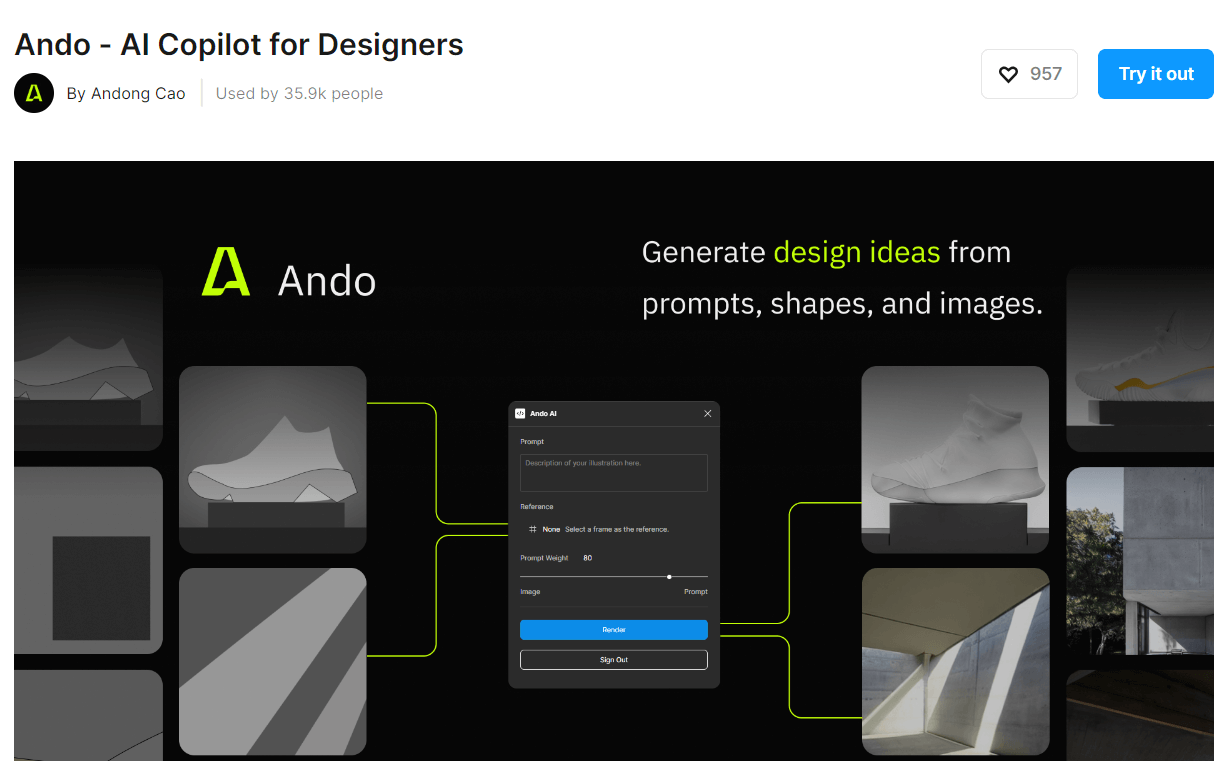This screenshot has height=784, width=1230.
Task: Click the Andong Cao avatar icon
Action: (34, 93)
